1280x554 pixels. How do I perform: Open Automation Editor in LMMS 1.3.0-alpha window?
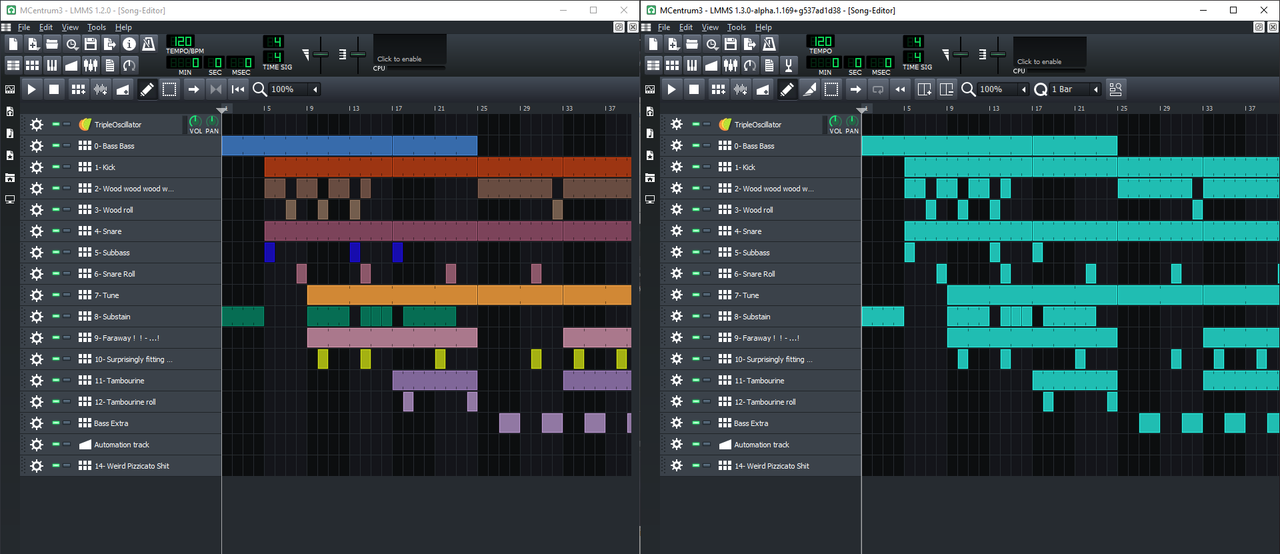711,65
